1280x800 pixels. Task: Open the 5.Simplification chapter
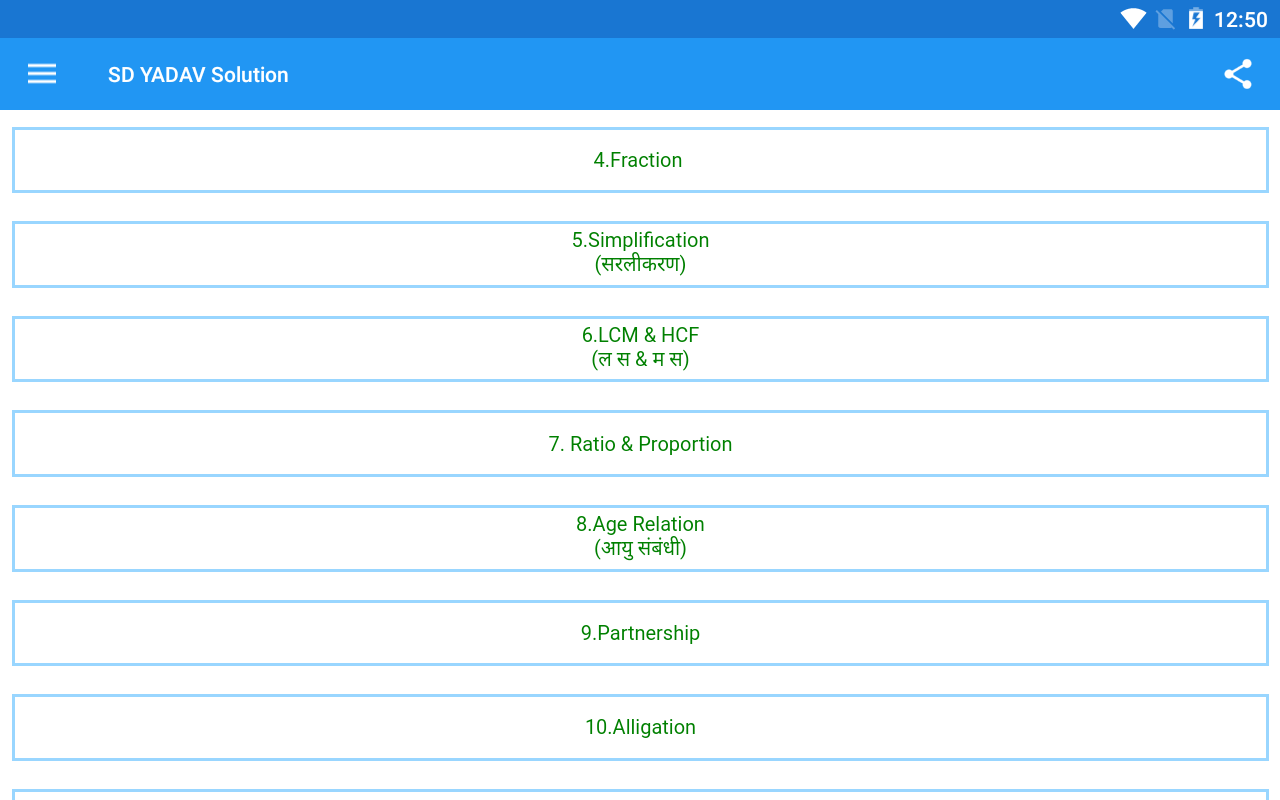(640, 254)
